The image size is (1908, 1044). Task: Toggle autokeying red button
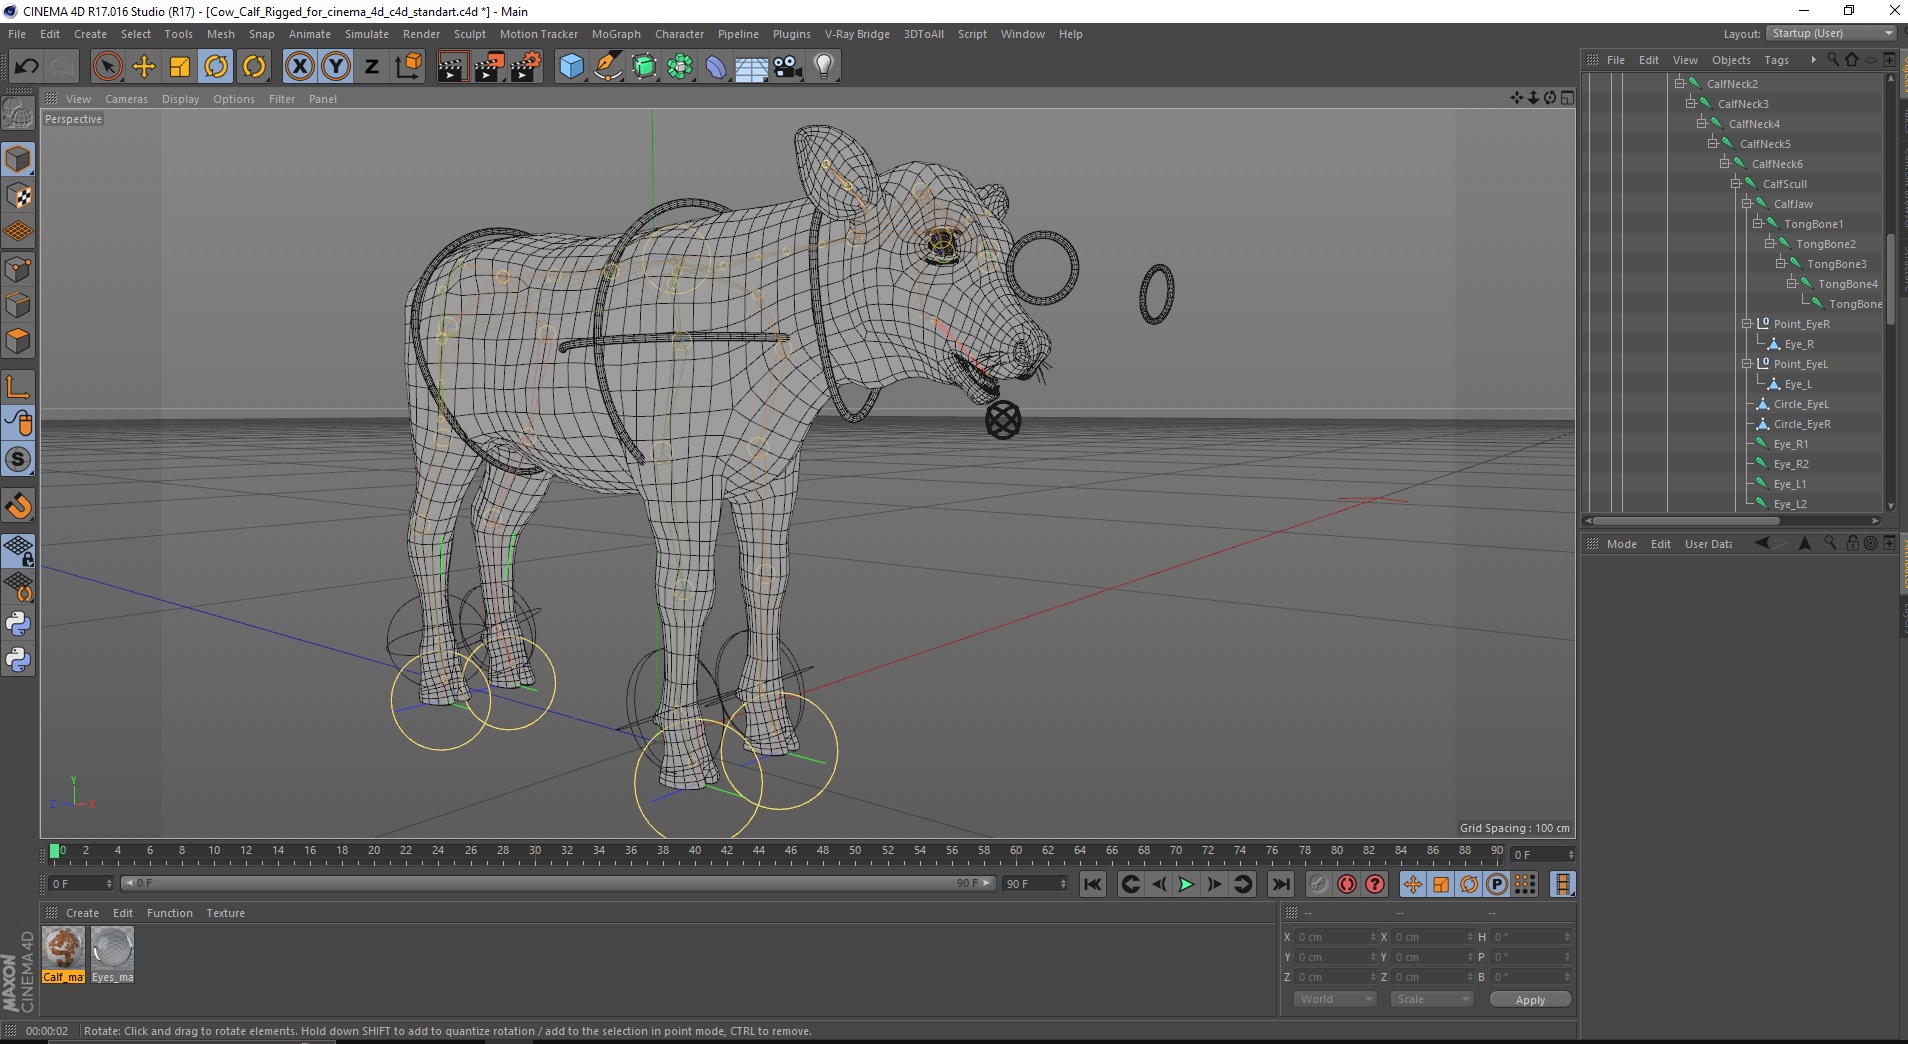(x=1347, y=884)
